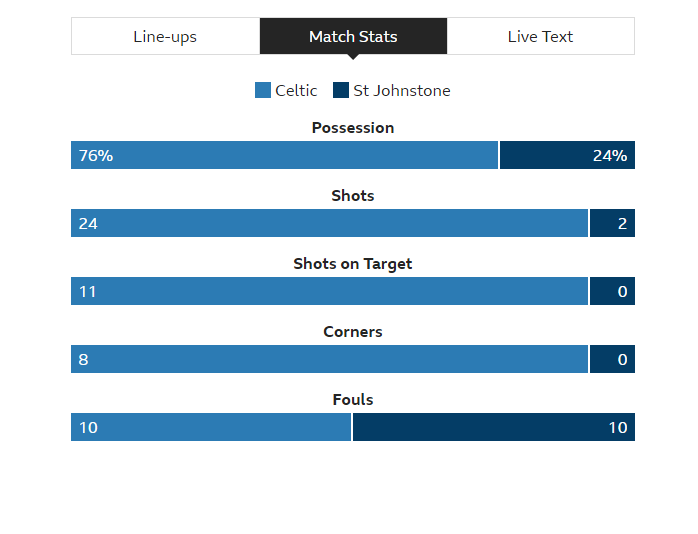Click Celtic's 8 corners bar
698x534 pixels.
click(x=329, y=359)
